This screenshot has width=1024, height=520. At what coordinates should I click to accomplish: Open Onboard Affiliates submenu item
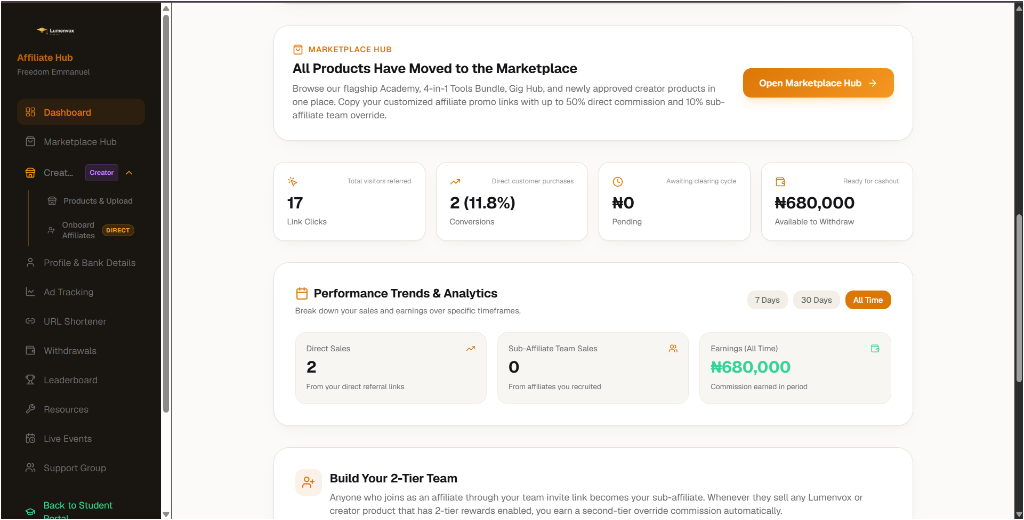[91, 230]
